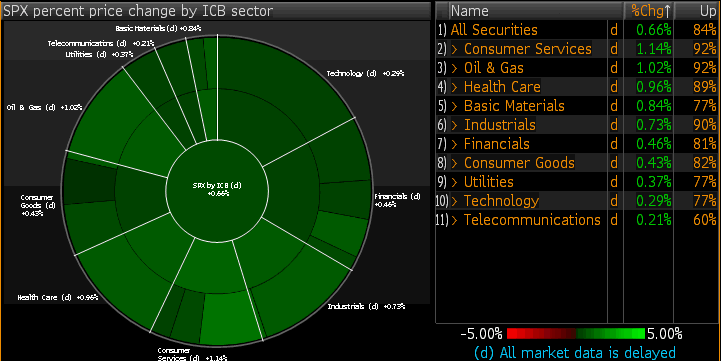The width and height of the screenshot is (721, 361).
Task: Select the All Securities row
Action: click(x=578, y=30)
